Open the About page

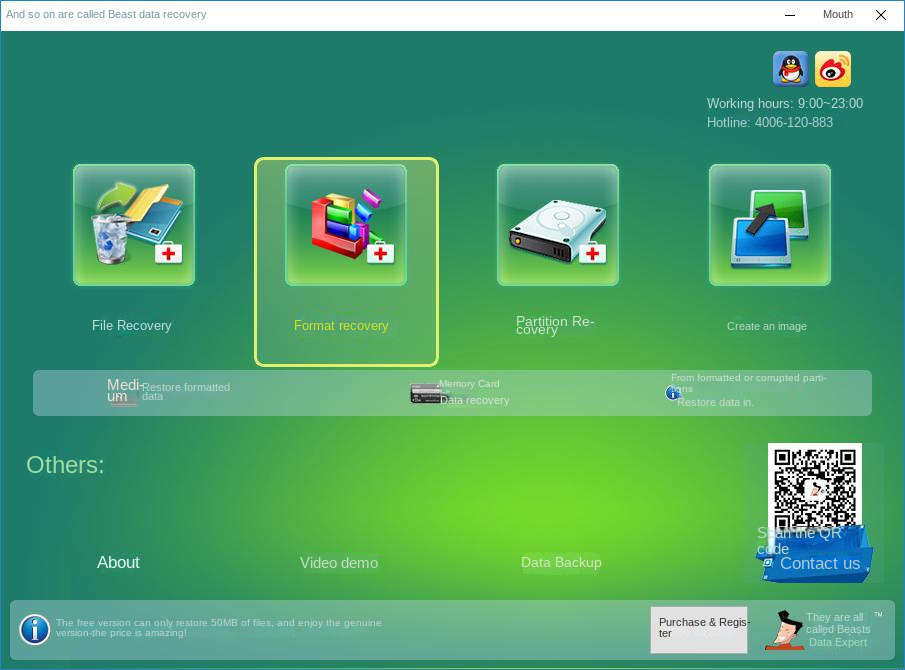(118, 562)
